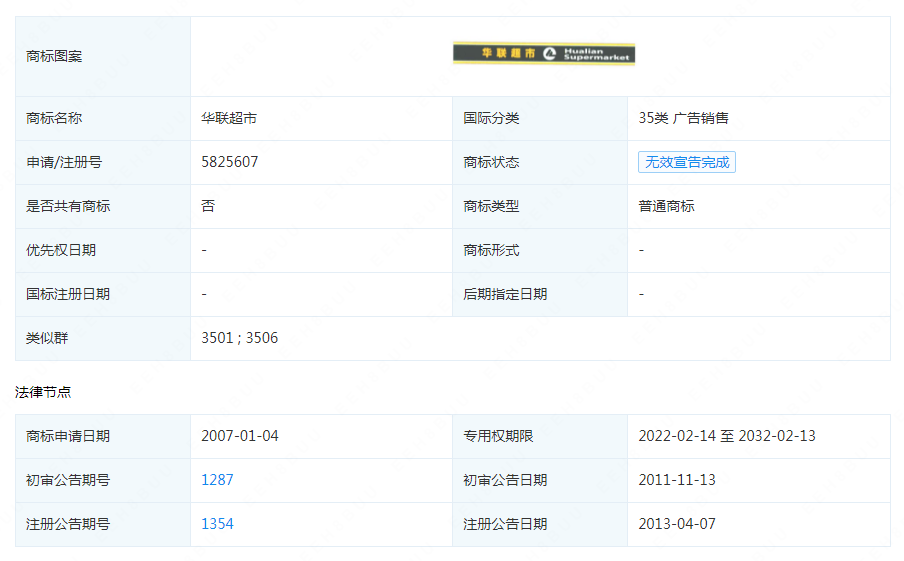Click the registration announcement date 2013-04-07
The width and height of the screenshot is (904, 561).
[x=677, y=524]
